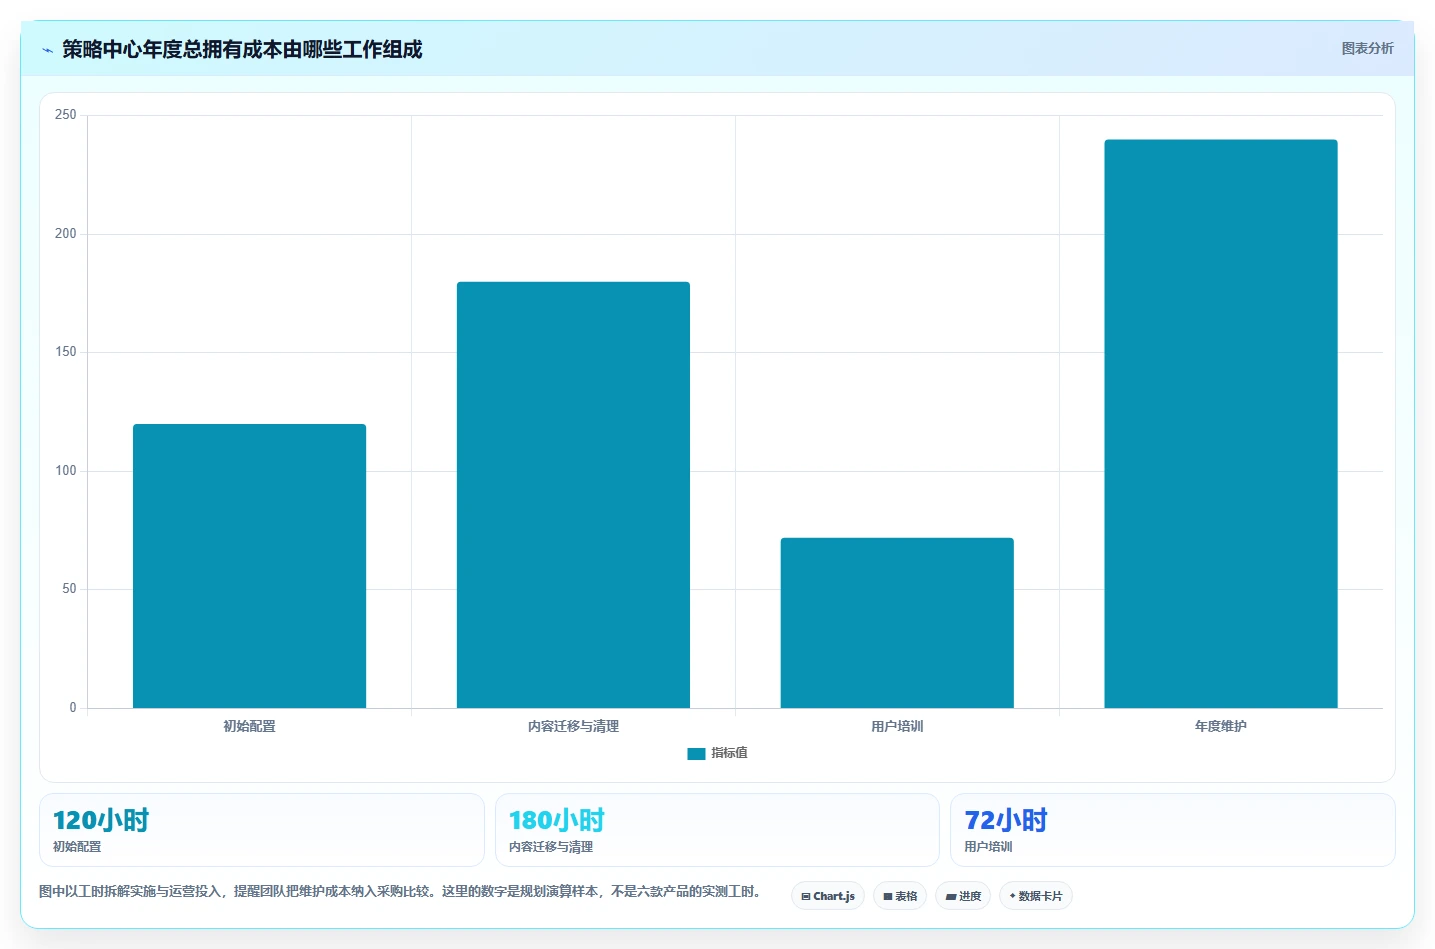This screenshot has width=1435, height=949.
Task: Click the 用户培训 x-axis label
Action: pyautogui.click(x=897, y=726)
